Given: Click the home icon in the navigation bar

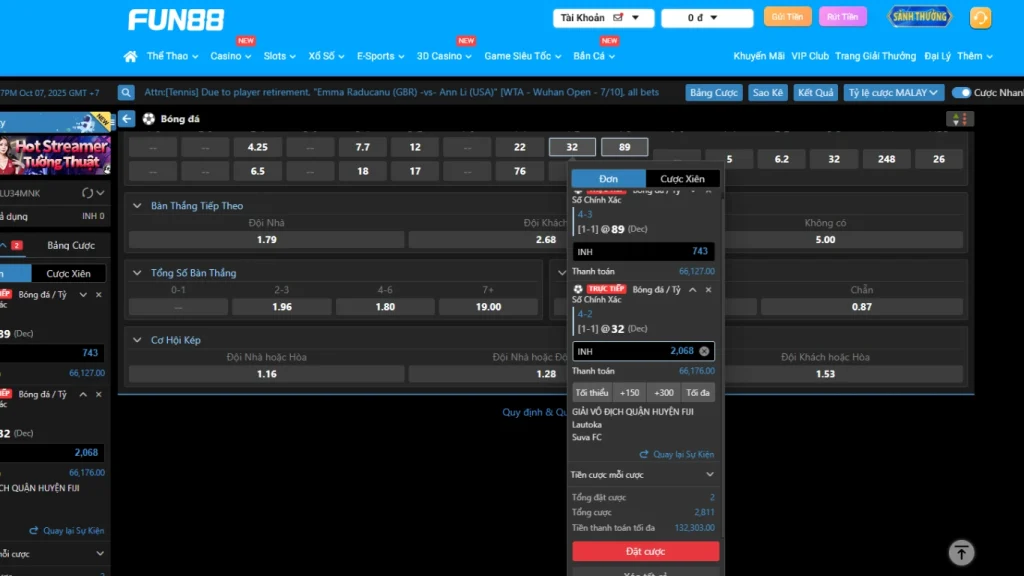Looking at the screenshot, I should click(130, 57).
